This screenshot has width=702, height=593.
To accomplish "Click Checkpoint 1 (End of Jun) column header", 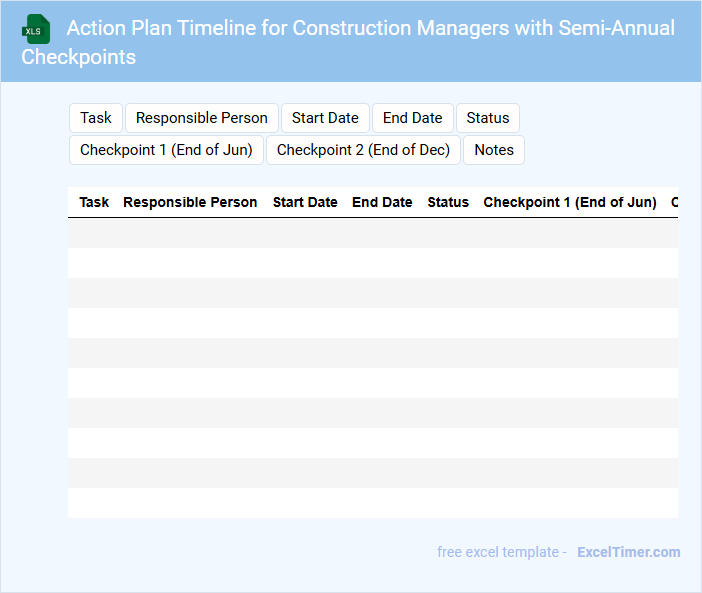I will pos(570,202).
